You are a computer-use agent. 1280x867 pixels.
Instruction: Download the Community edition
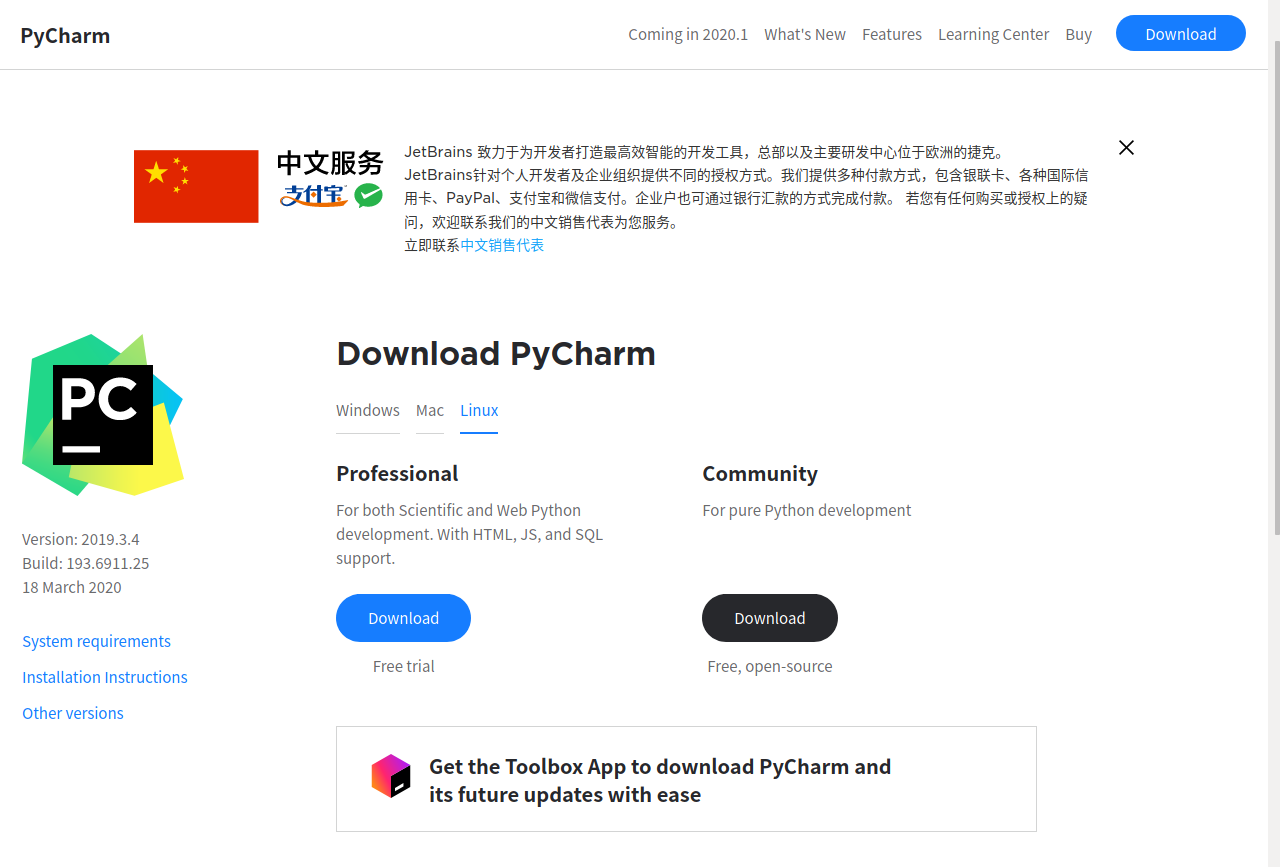(x=770, y=618)
